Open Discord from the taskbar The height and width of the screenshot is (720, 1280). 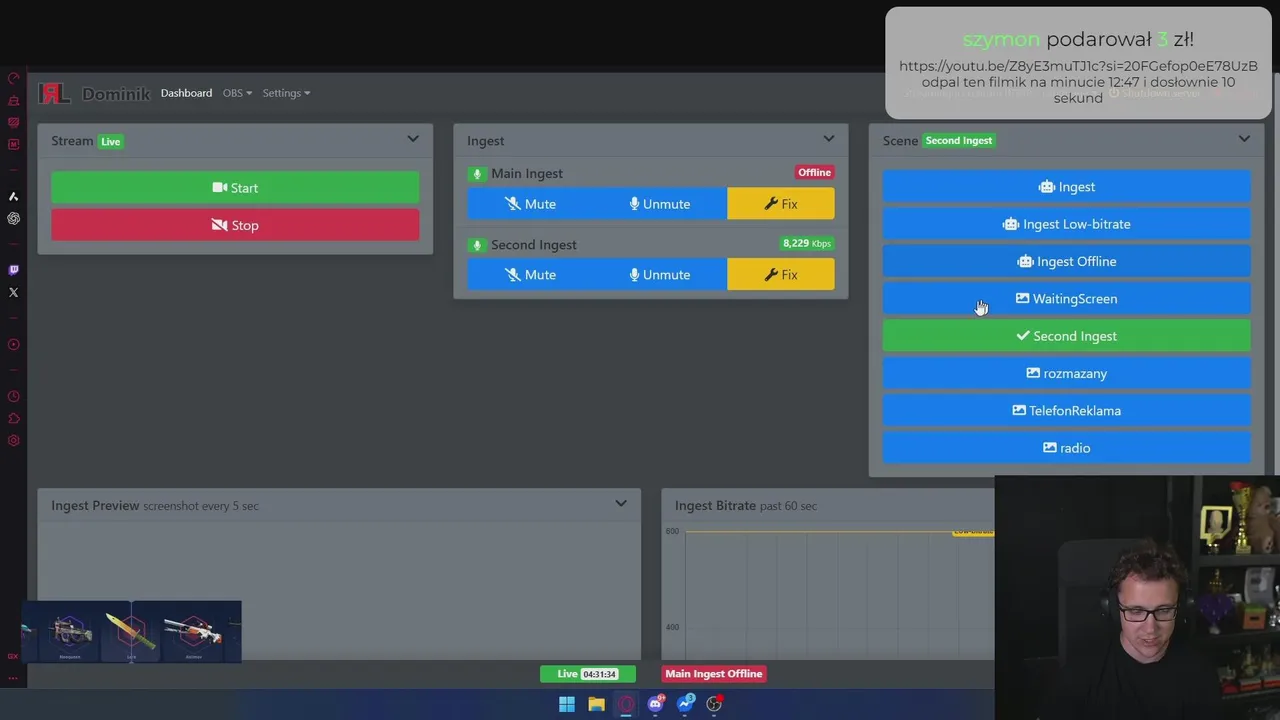[x=655, y=704]
